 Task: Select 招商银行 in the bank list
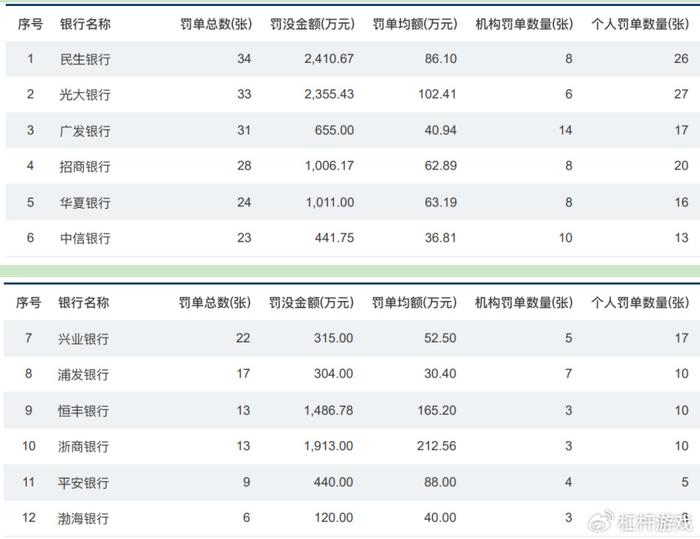pos(85,167)
